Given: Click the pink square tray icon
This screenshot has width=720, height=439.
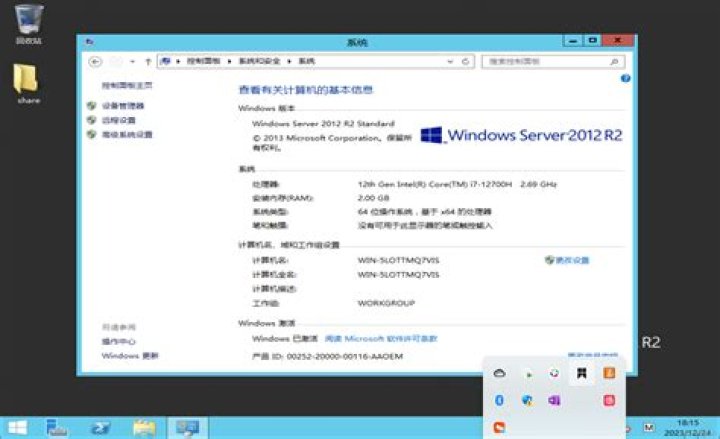Looking at the screenshot, I should (x=609, y=400).
